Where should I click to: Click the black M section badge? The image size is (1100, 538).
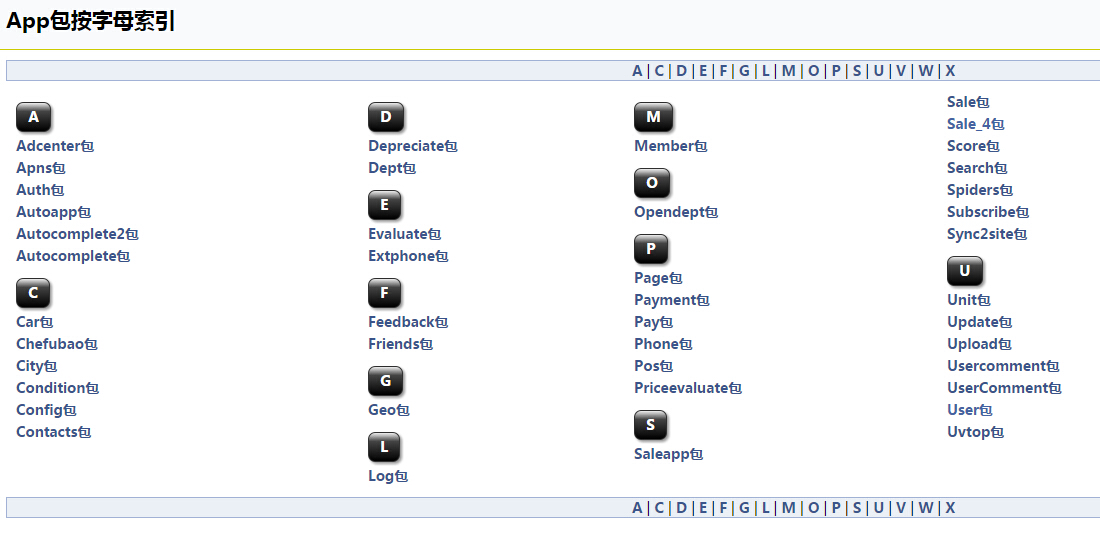[653, 117]
